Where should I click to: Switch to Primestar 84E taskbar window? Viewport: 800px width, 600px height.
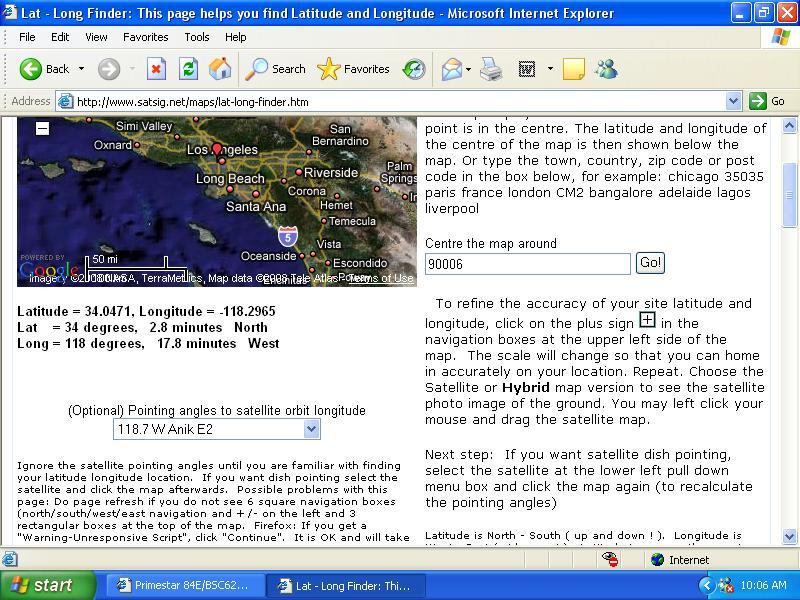[186, 586]
